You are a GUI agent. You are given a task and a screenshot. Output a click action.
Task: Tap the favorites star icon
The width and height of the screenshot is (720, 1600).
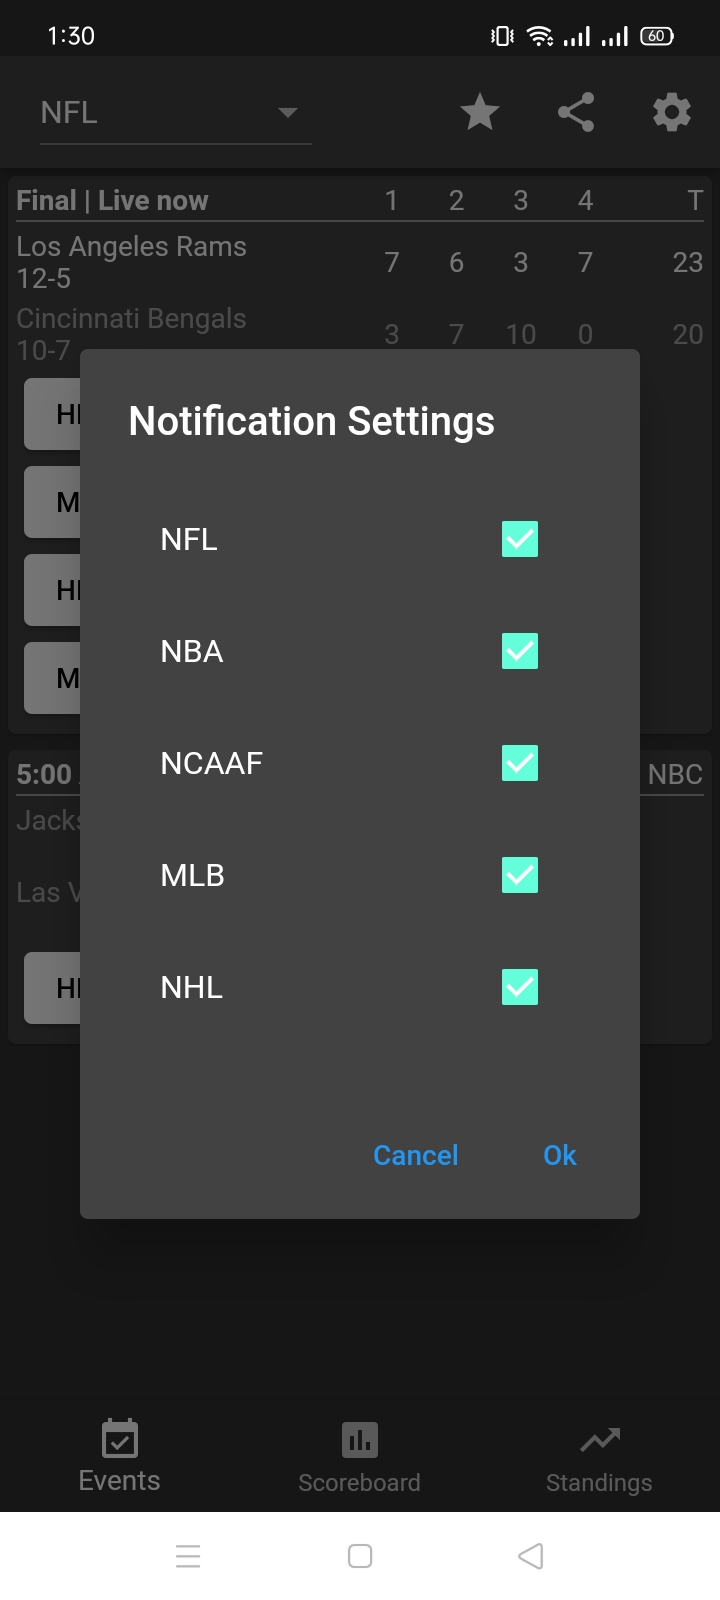tap(480, 112)
